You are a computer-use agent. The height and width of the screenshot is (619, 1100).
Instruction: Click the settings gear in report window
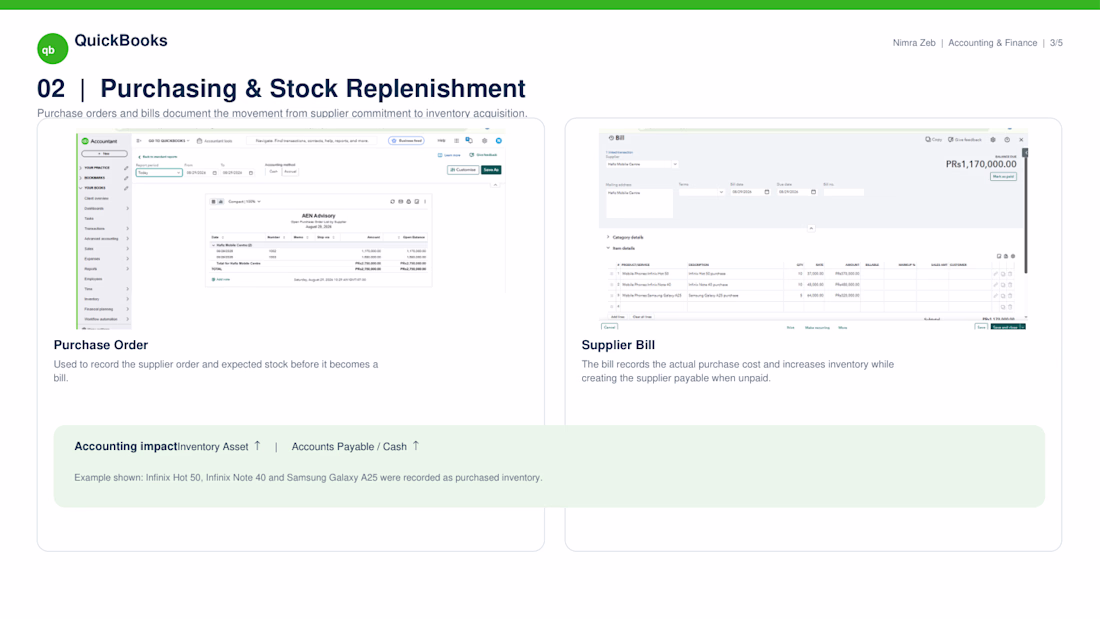(x=485, y=140)
